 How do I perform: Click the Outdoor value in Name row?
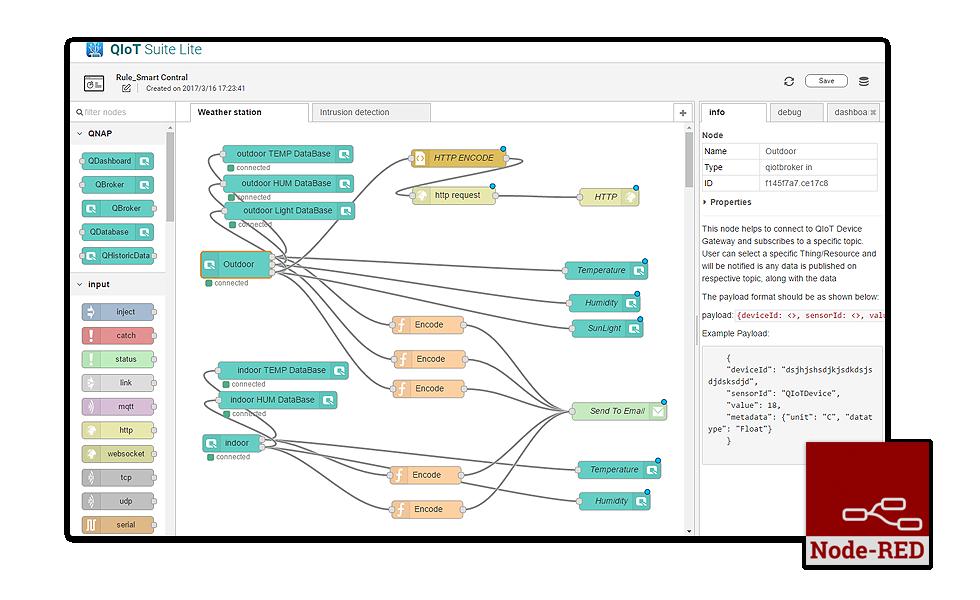pos(780,151)
